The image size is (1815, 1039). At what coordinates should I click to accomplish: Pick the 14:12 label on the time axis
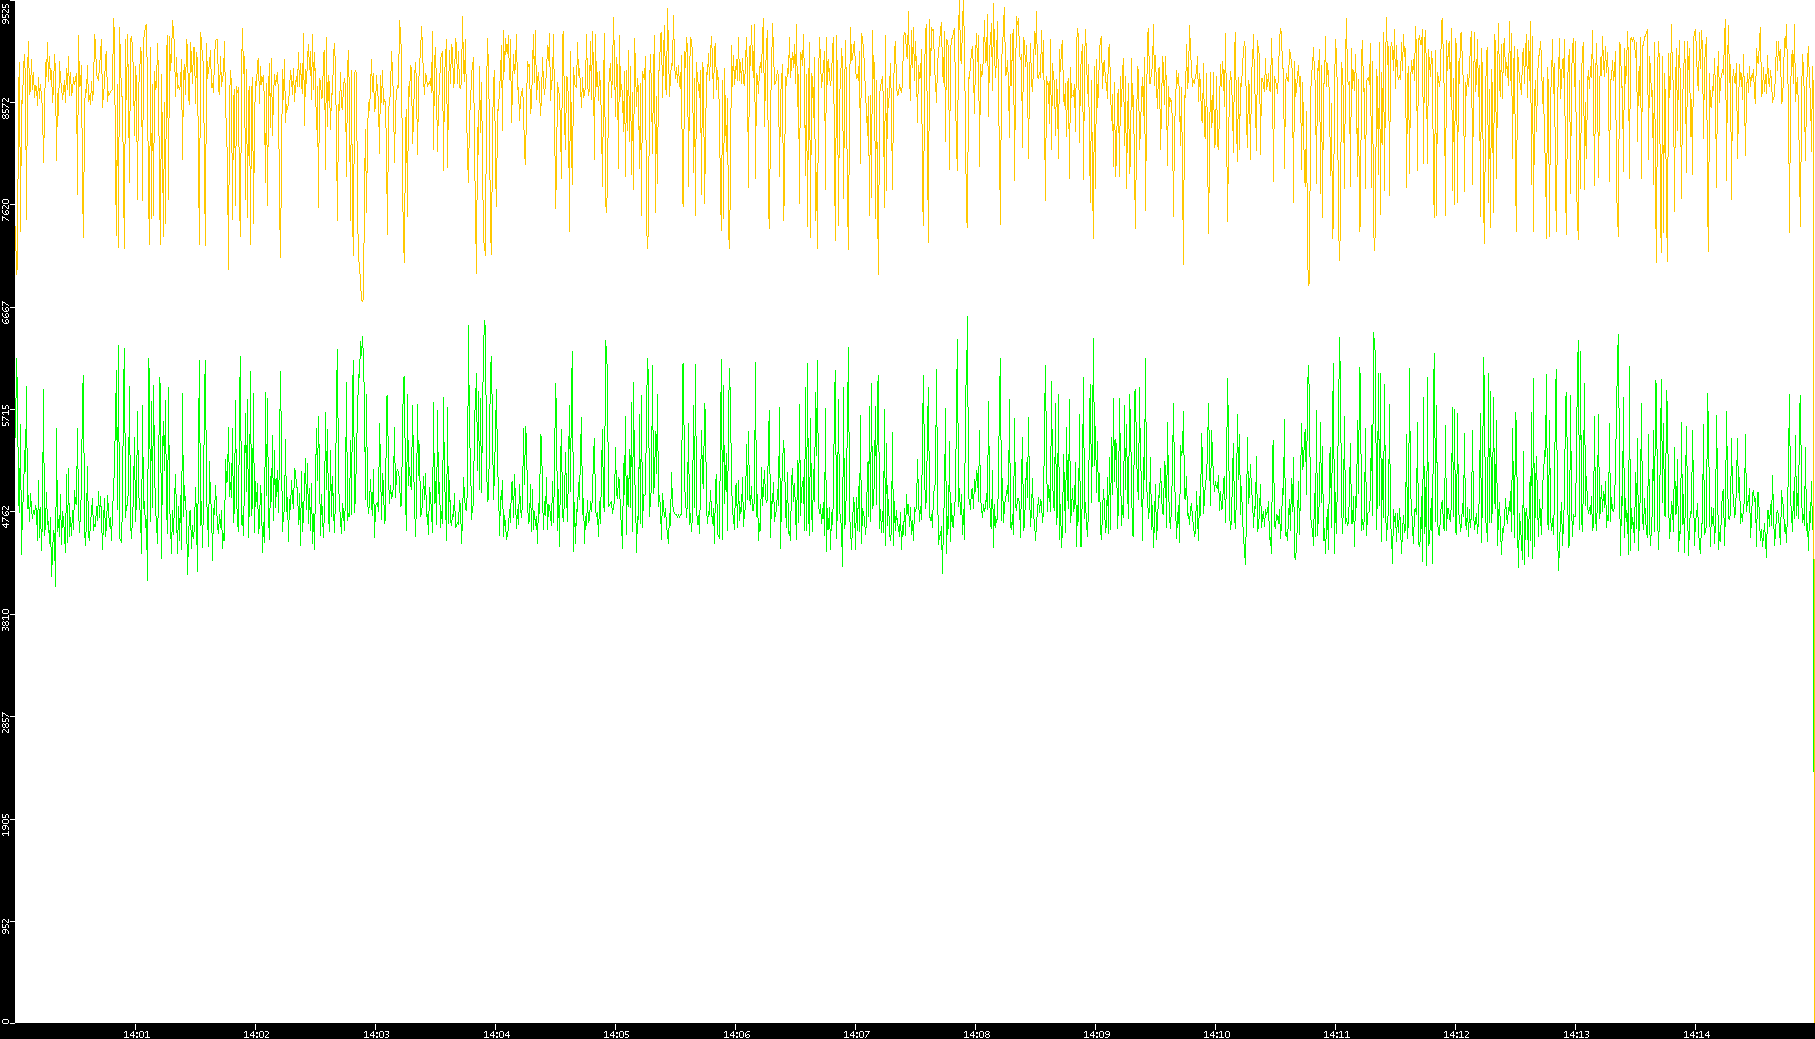[x=1456, y=1034]
